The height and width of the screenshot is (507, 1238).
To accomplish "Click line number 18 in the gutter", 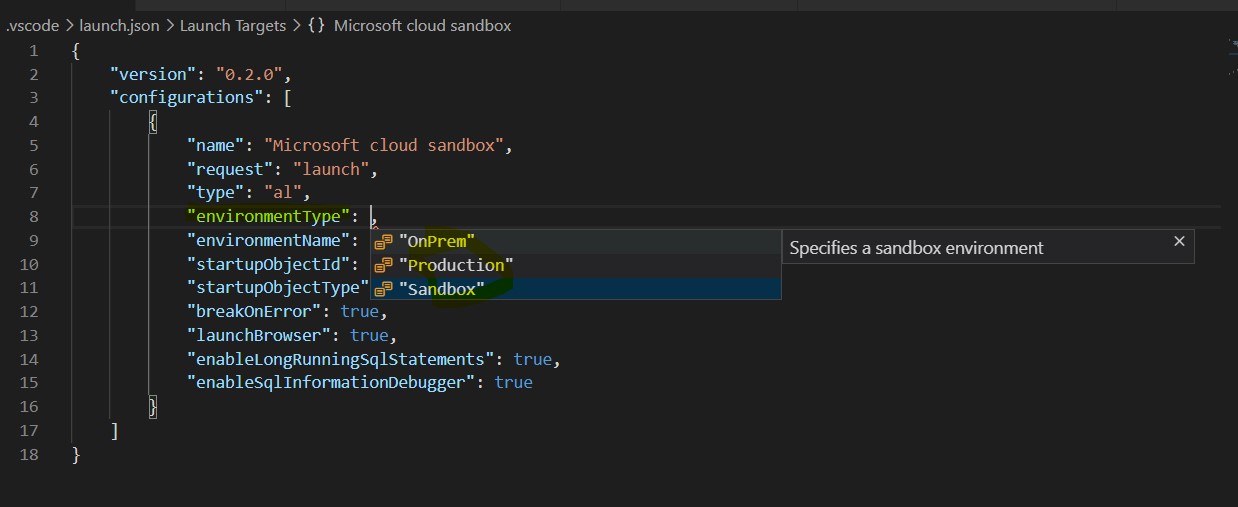I will [x=29, y=454].
